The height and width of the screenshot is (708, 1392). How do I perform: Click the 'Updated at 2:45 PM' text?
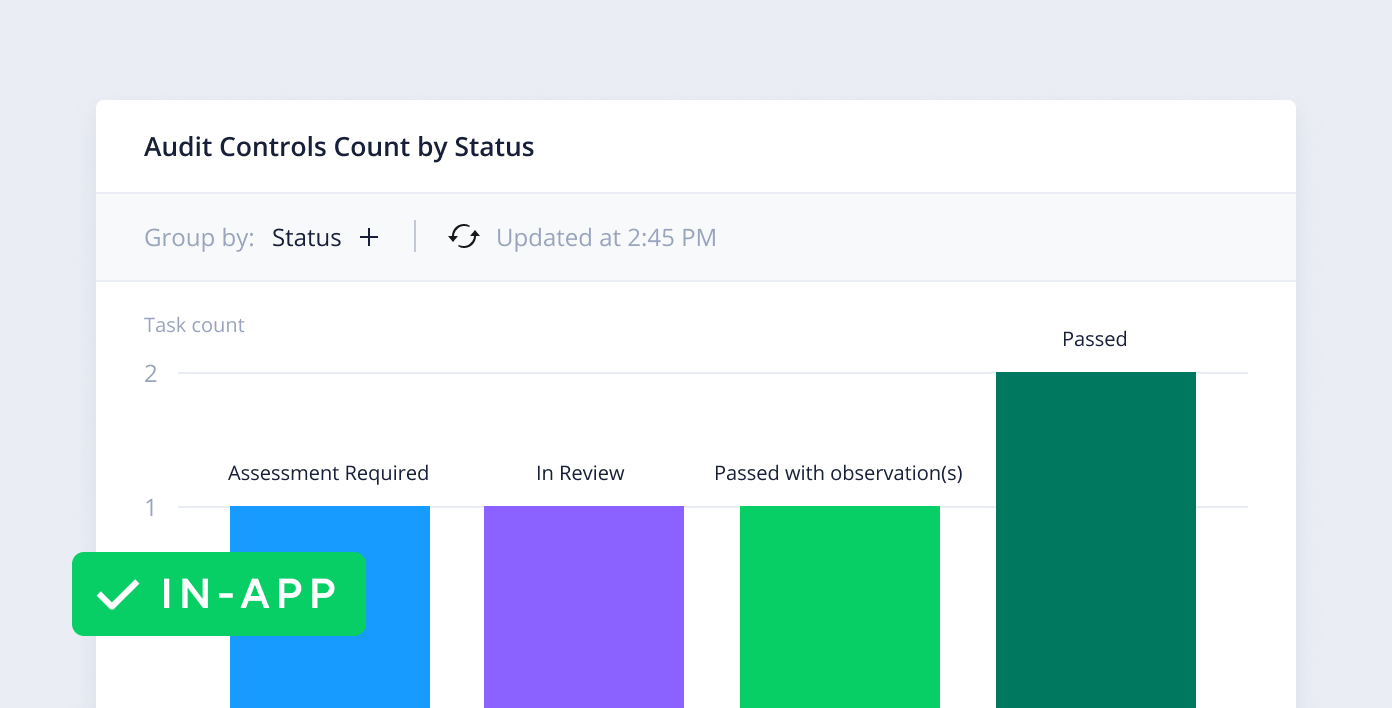point(606,238)
